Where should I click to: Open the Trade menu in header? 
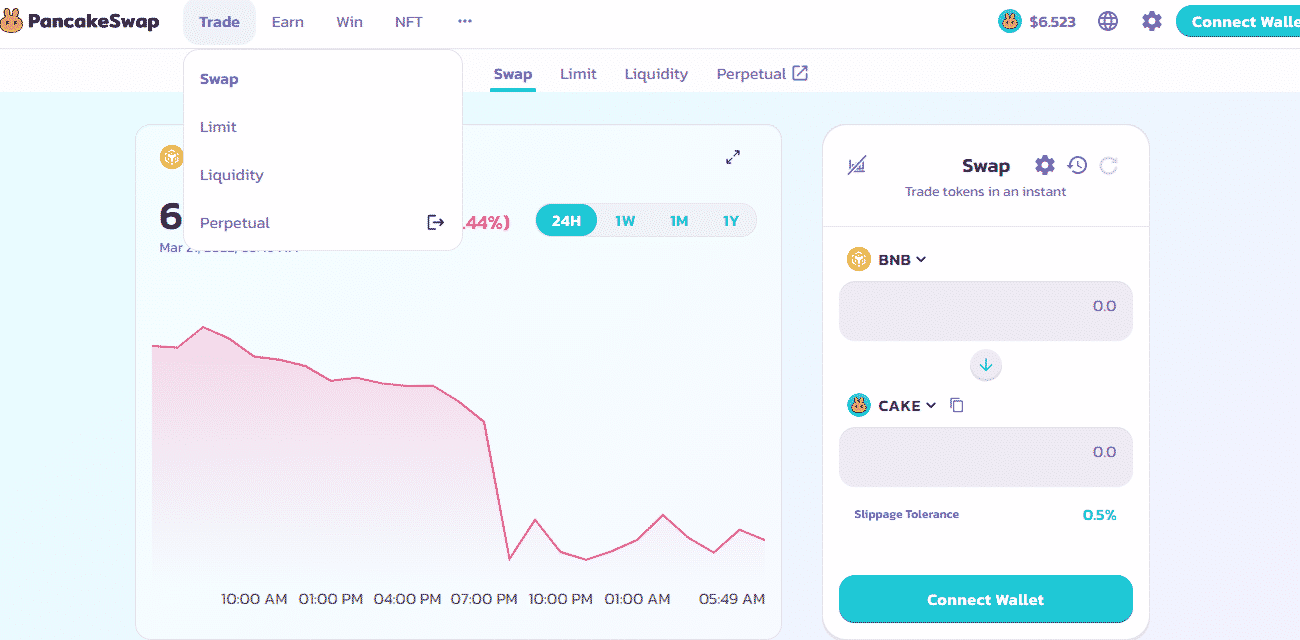pyautogui.click(x=219, y=22)
